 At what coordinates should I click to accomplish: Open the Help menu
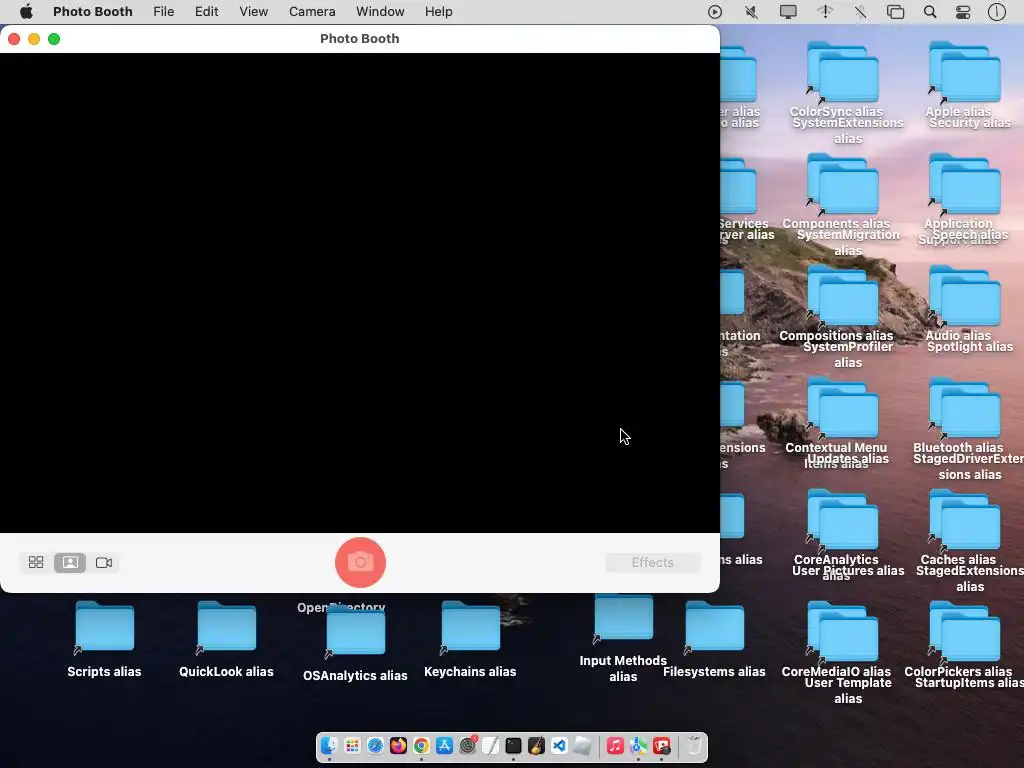438,12
